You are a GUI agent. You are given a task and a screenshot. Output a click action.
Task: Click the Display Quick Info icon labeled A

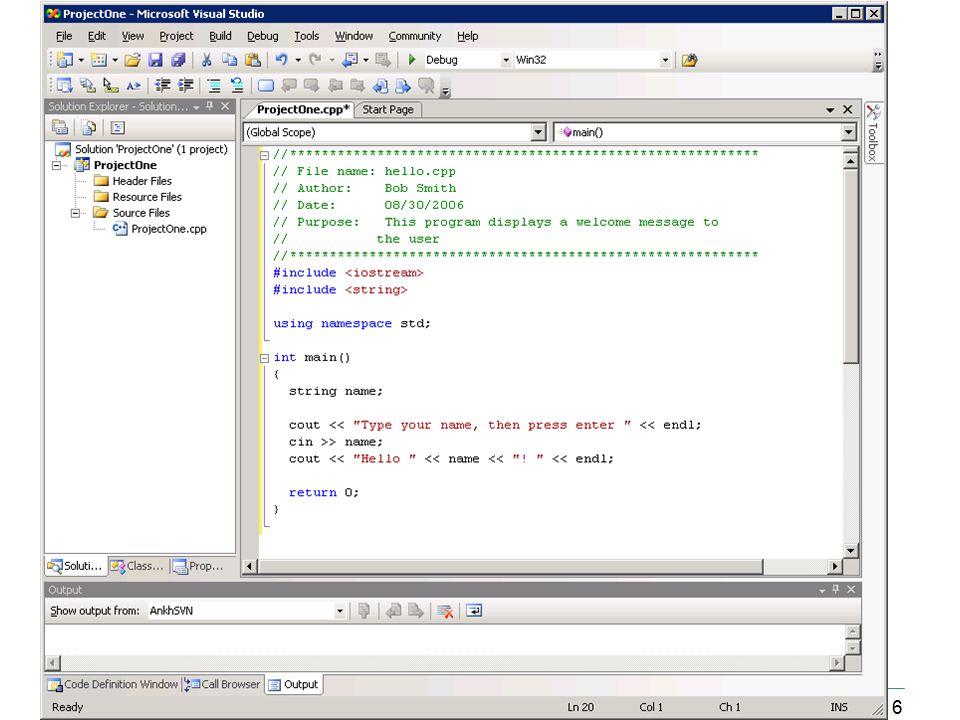133,86
